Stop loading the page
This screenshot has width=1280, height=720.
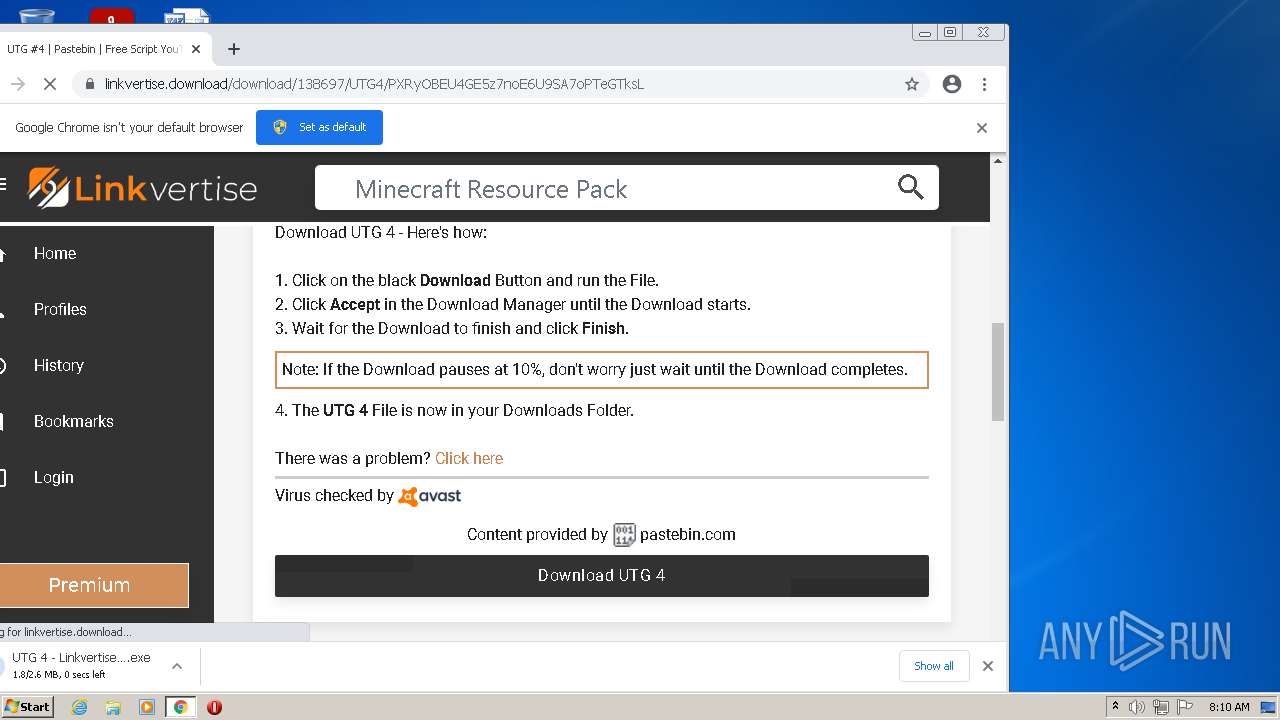click(x=49, y=84)
